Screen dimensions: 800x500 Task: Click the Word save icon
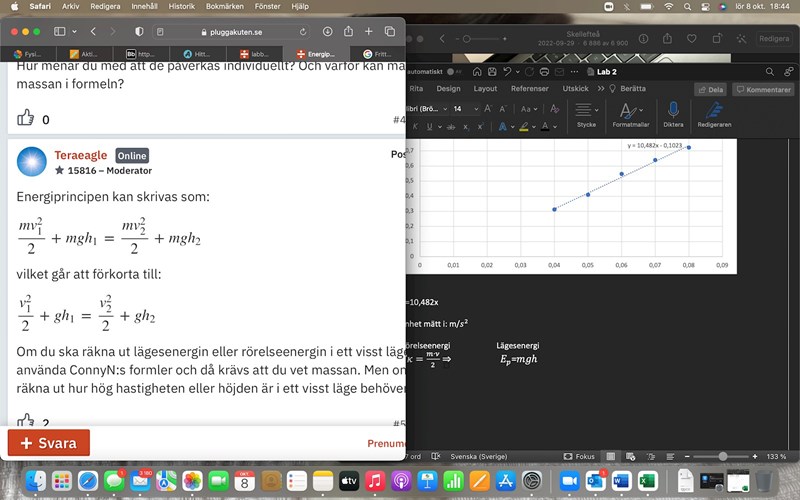coord(490,72)
